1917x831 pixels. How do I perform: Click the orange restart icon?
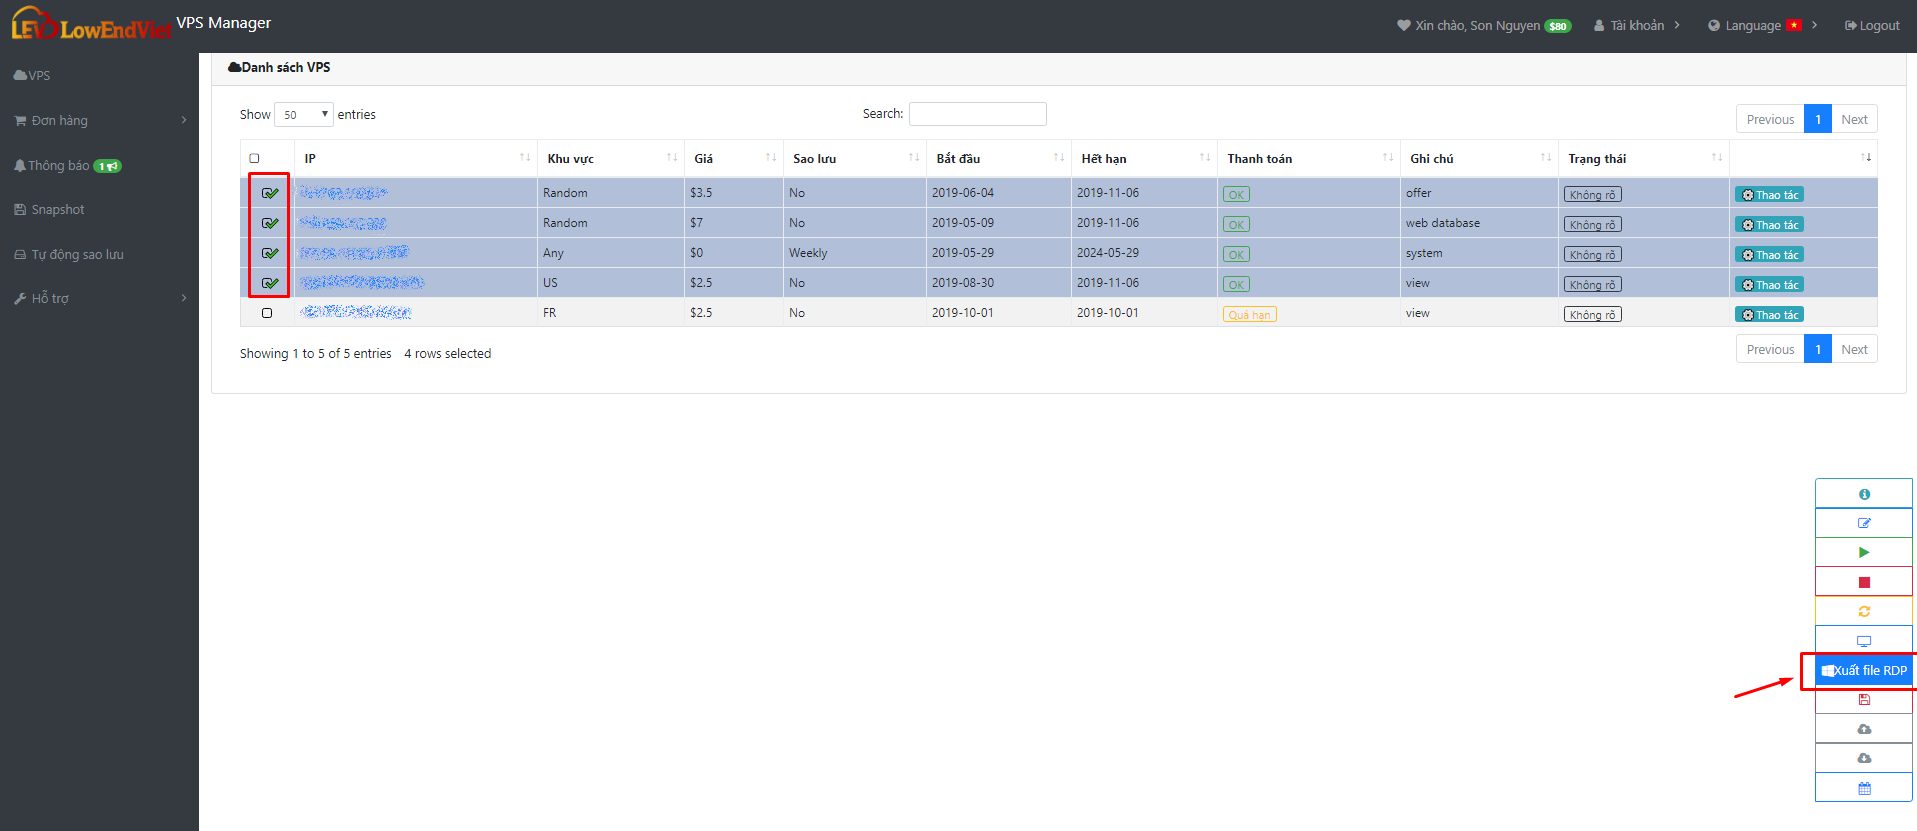point(1864,611)
